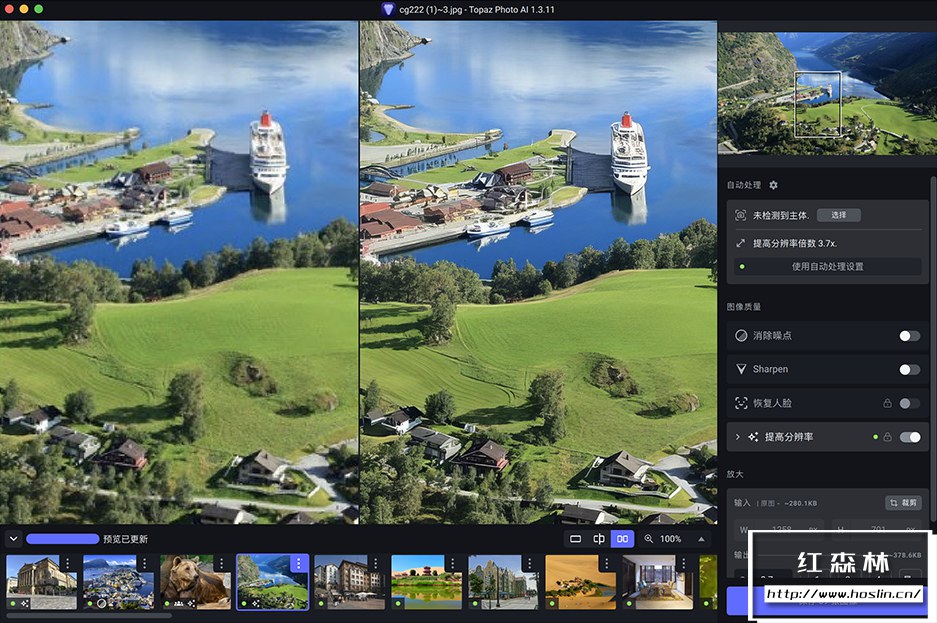
Task: Click denoise badge on coastal town thumbnail
Action: (x=102, y=603)
